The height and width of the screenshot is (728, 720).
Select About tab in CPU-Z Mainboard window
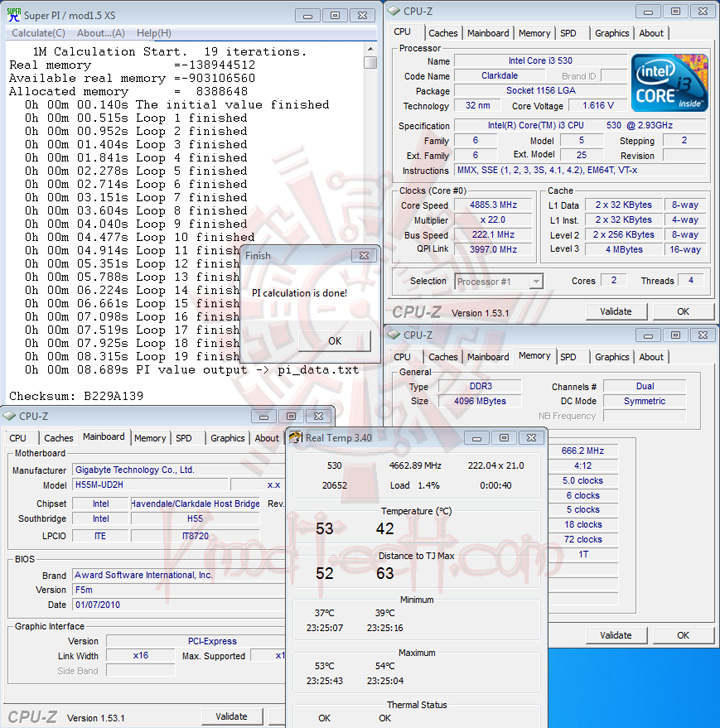[266, 438]
